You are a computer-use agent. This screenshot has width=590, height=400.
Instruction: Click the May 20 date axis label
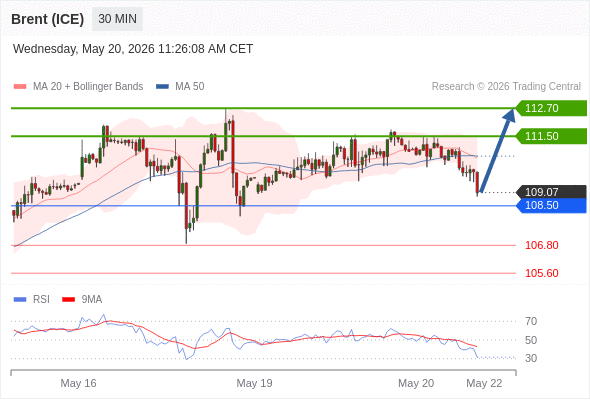click(416, 383)
